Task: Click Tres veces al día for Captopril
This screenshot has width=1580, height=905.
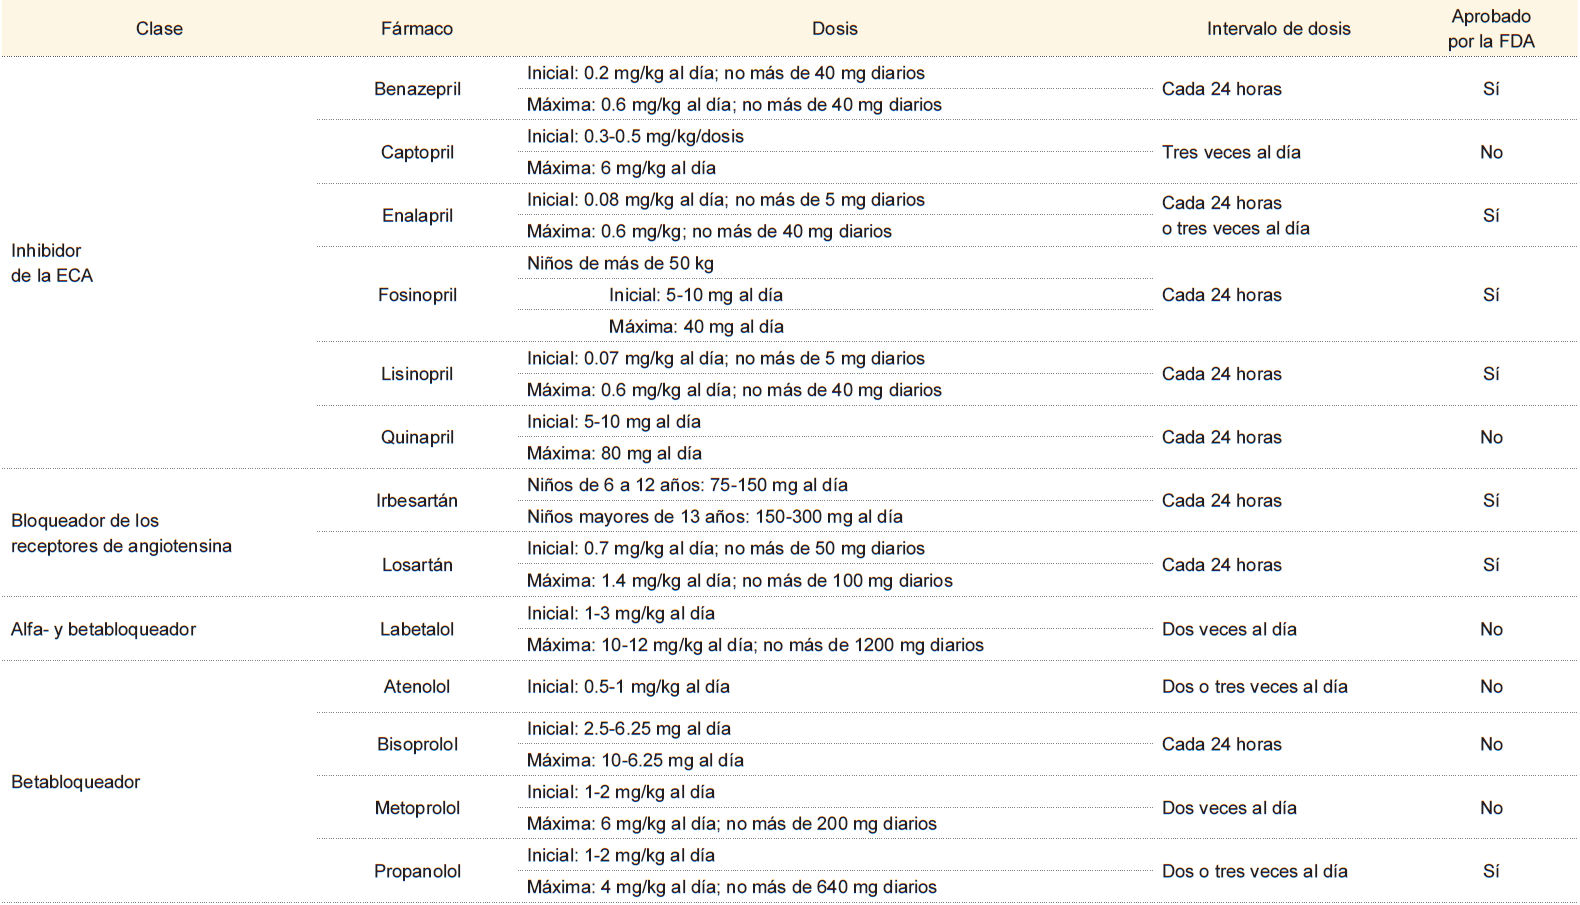Action: click(x=1231, y=152)
